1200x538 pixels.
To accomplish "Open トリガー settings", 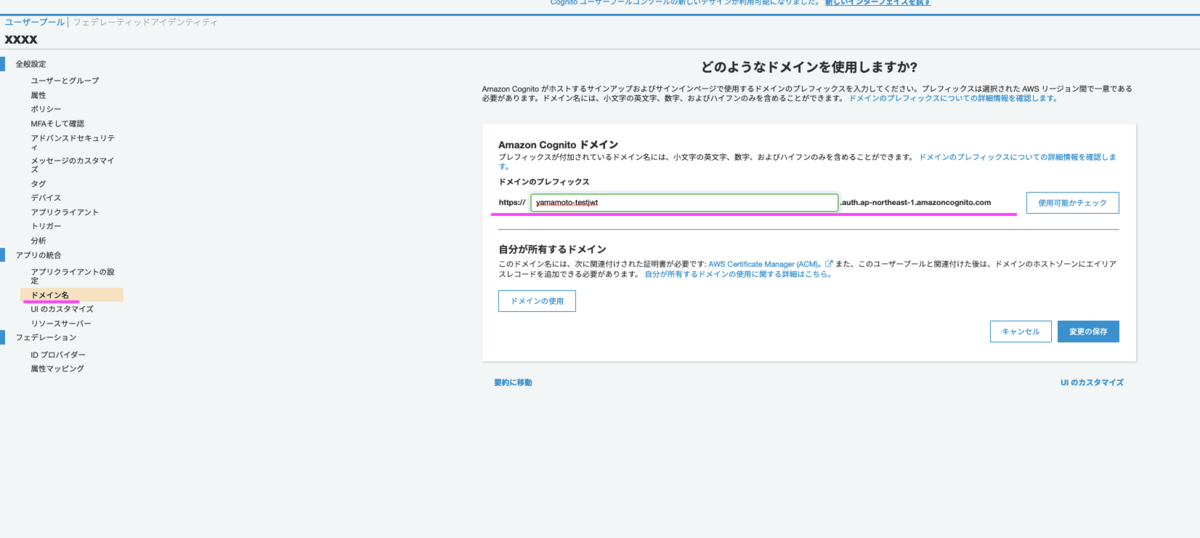I will 46,226.
